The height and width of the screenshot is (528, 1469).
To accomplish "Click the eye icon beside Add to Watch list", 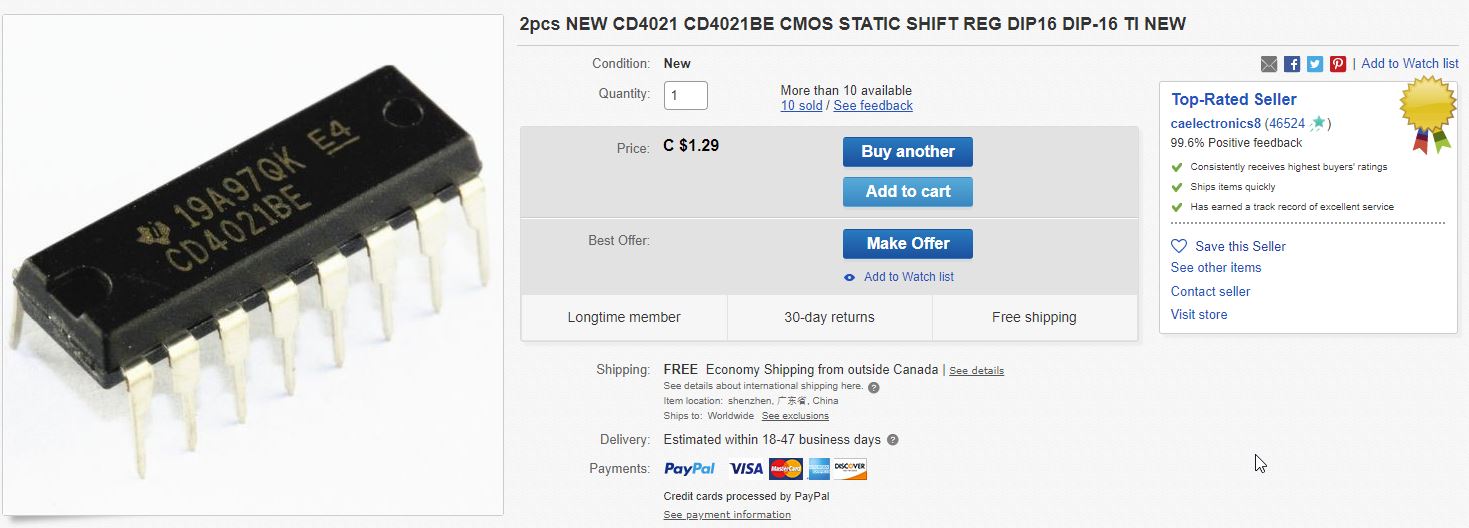I will (849, 277).
